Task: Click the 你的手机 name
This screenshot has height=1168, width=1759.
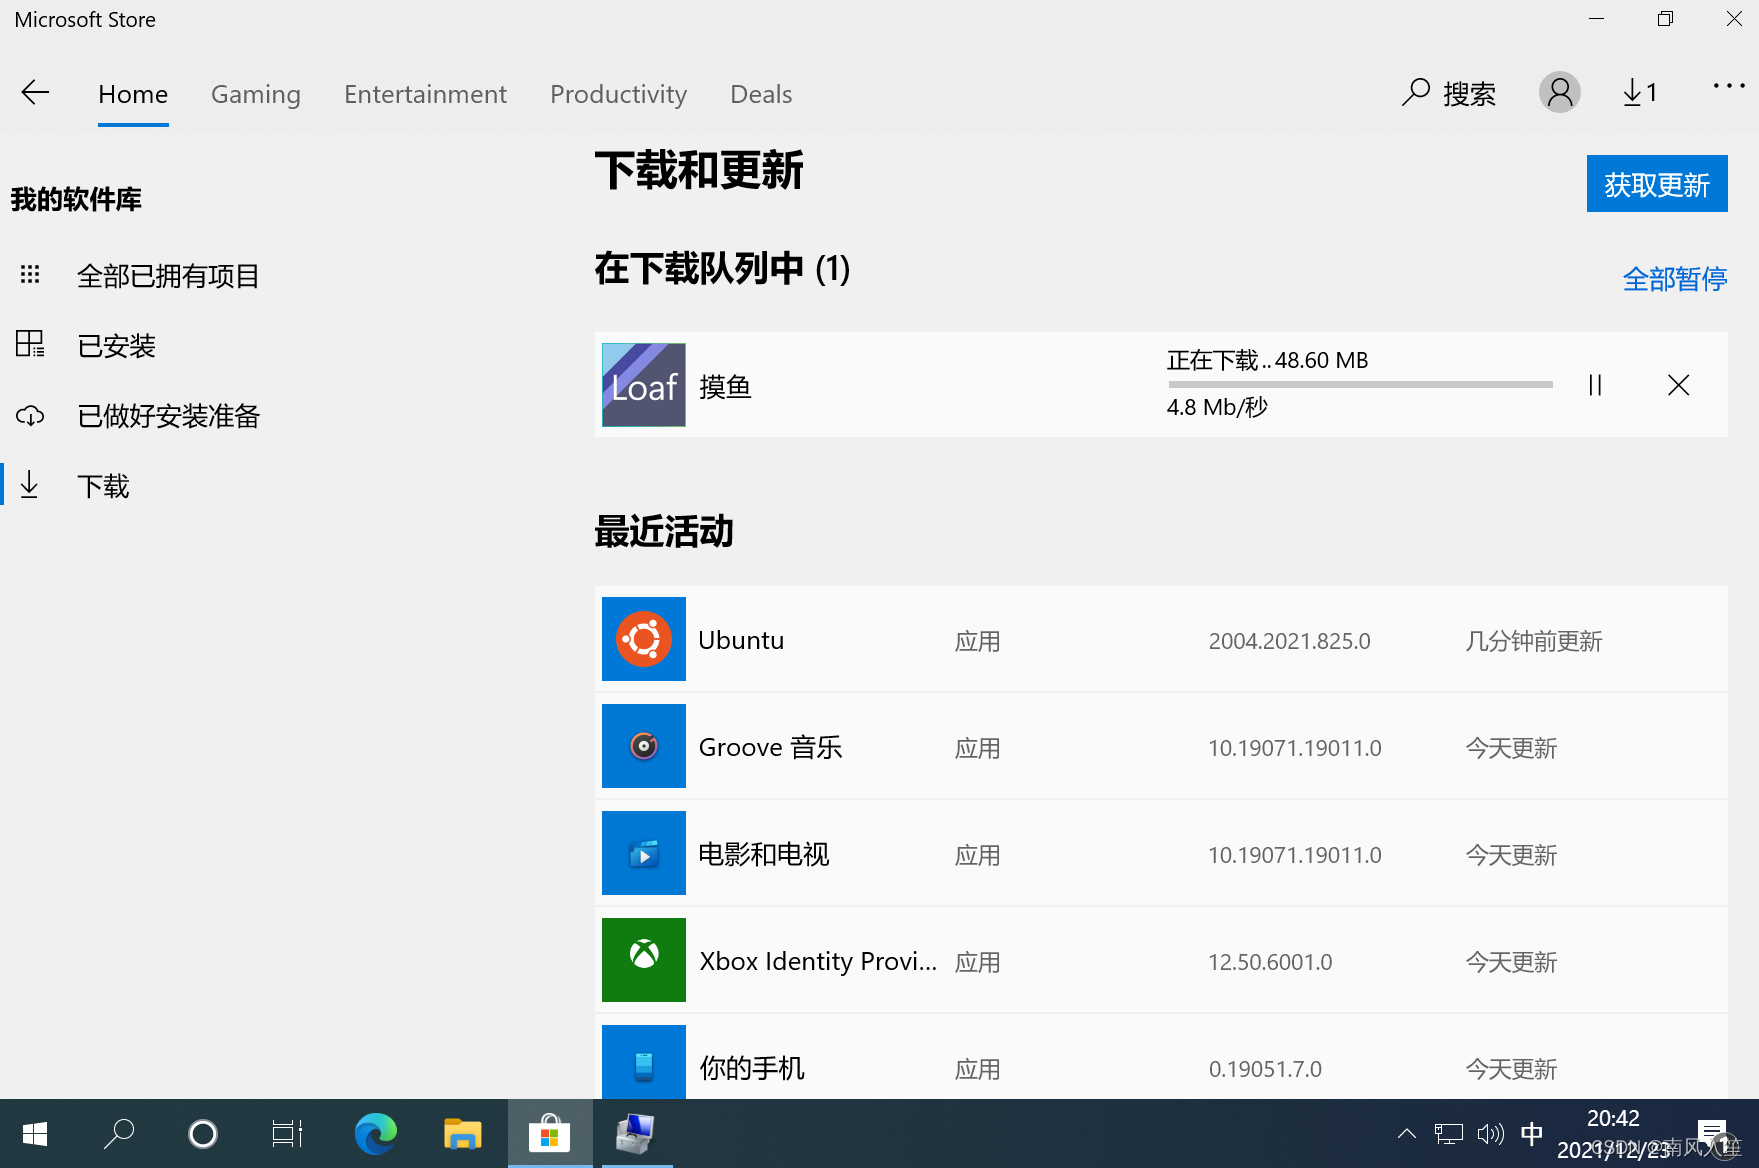Action: 752,1068
